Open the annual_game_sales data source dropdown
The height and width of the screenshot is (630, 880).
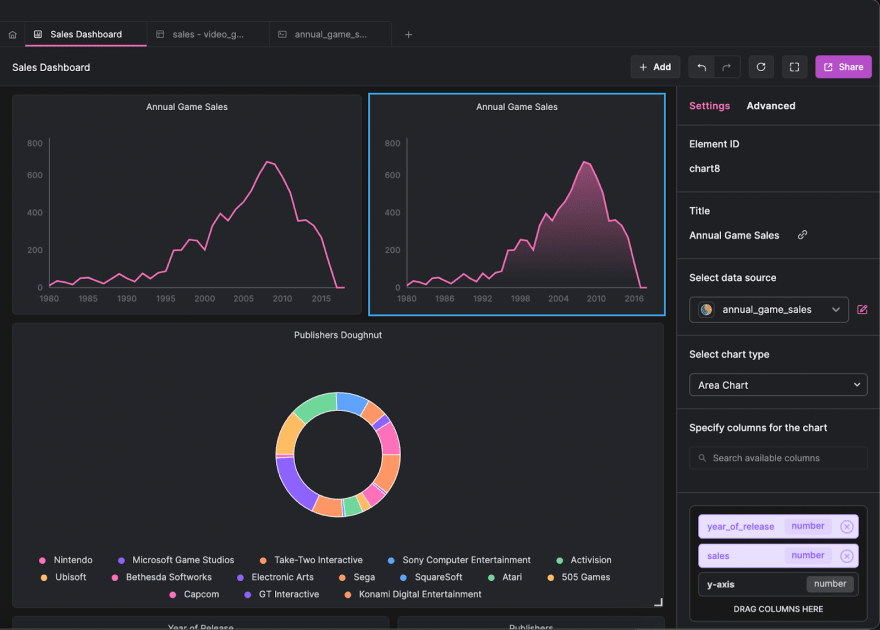pyautogui.click(x=768, y=310)
